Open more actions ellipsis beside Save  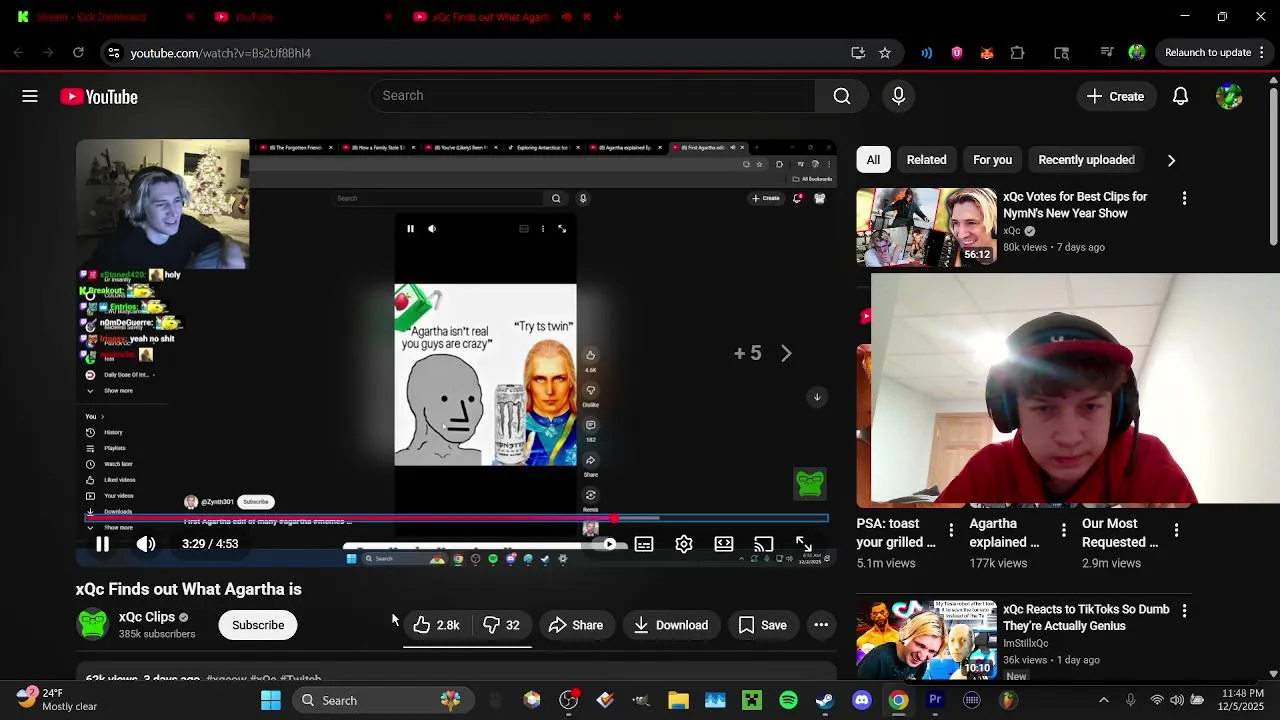[x=821, y=625]
